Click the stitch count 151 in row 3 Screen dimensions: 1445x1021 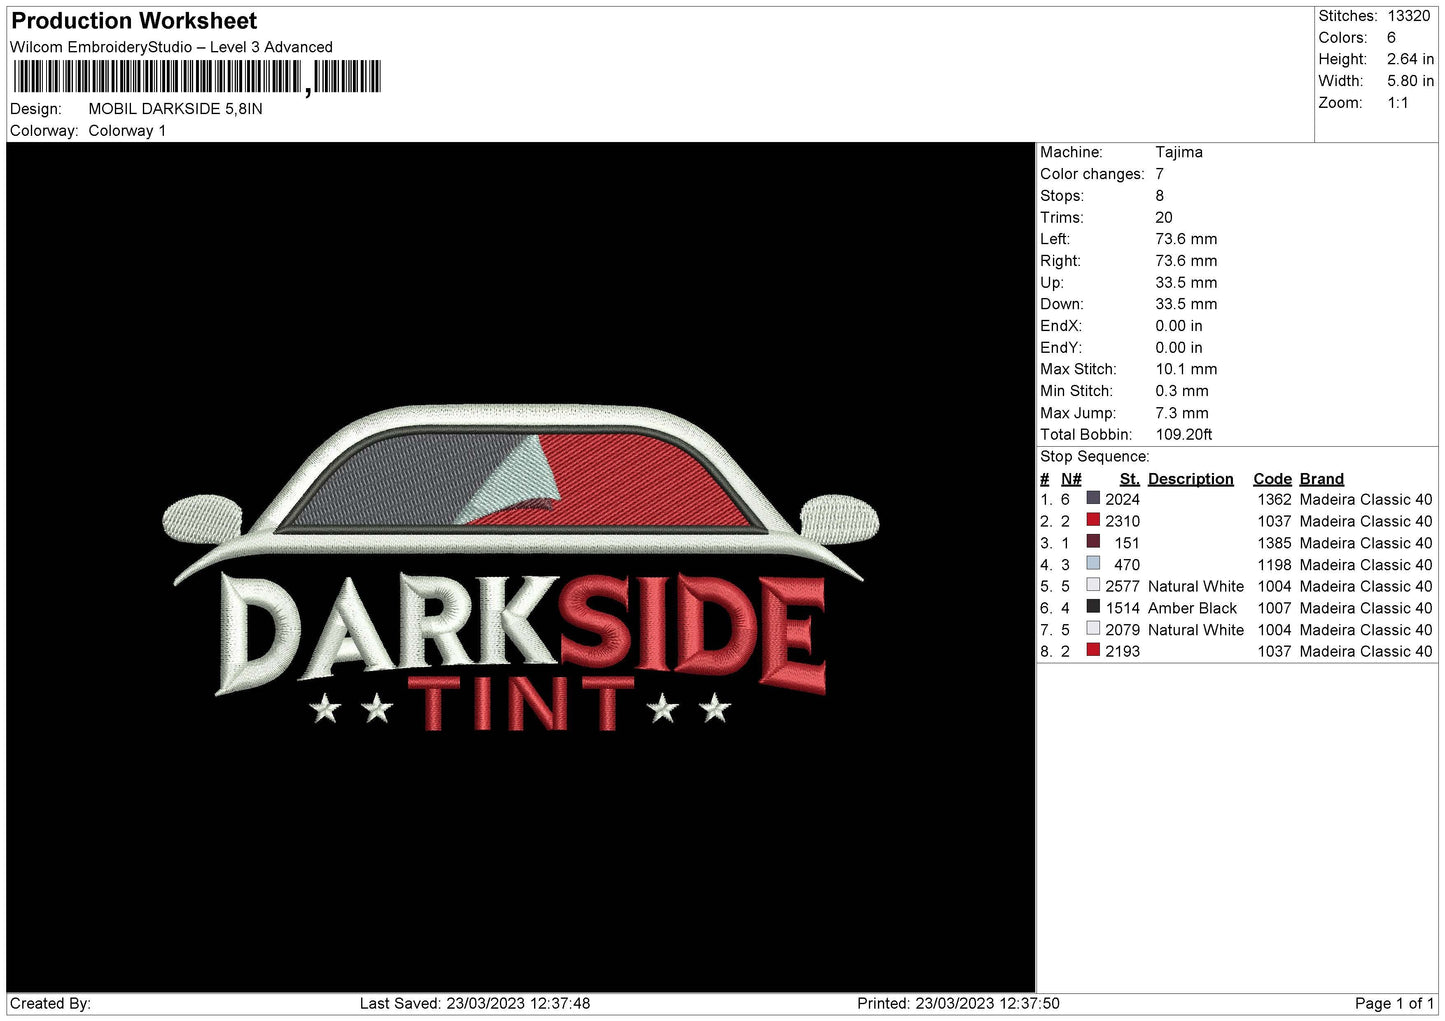point(1127,543)
